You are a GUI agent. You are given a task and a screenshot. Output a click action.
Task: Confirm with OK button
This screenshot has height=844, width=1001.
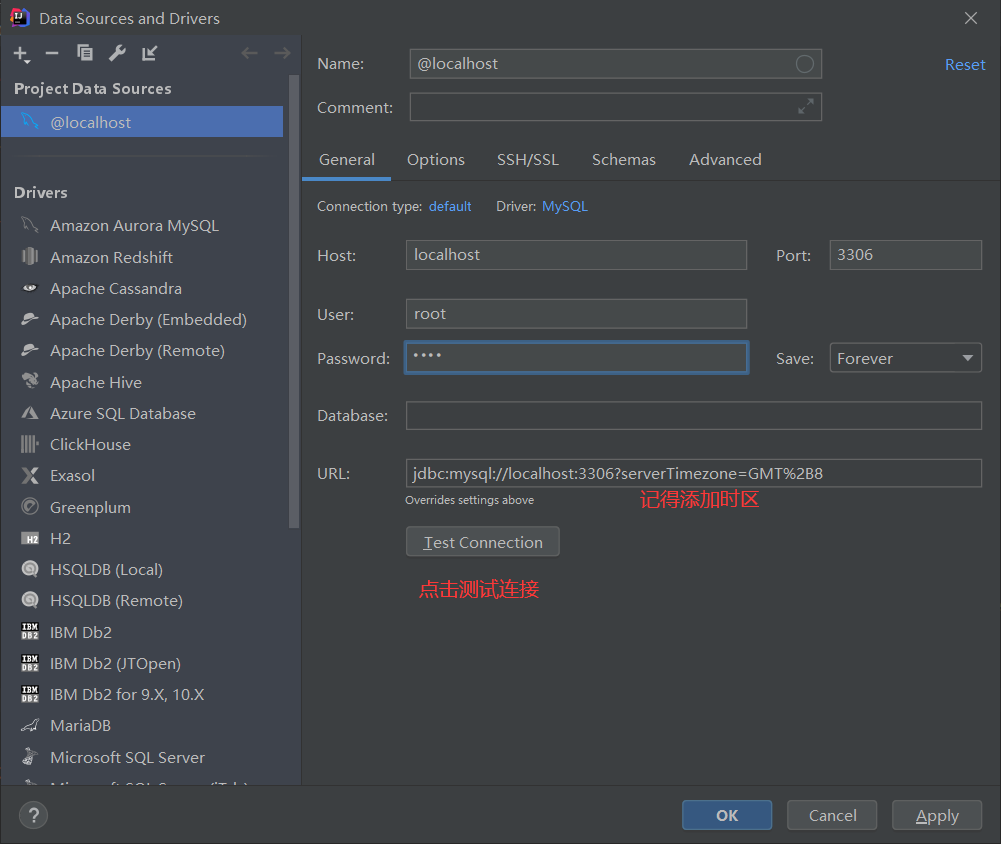(x=726, y=815)
